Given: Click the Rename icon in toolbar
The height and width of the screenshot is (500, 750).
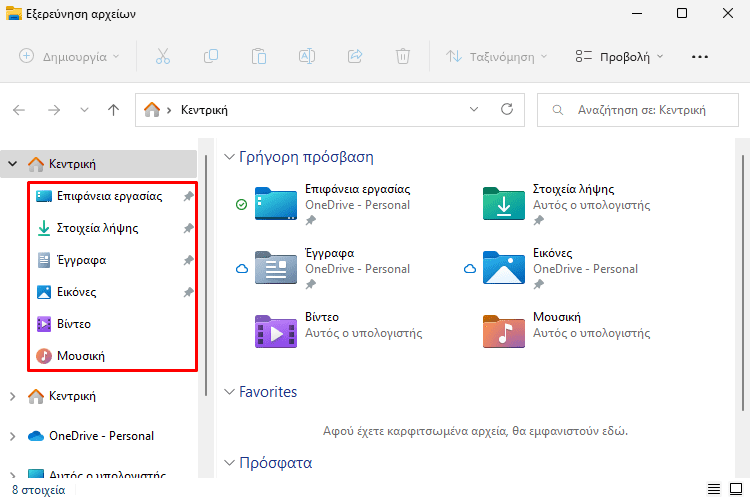Looking at the screenshot, I should pos(307,56).
